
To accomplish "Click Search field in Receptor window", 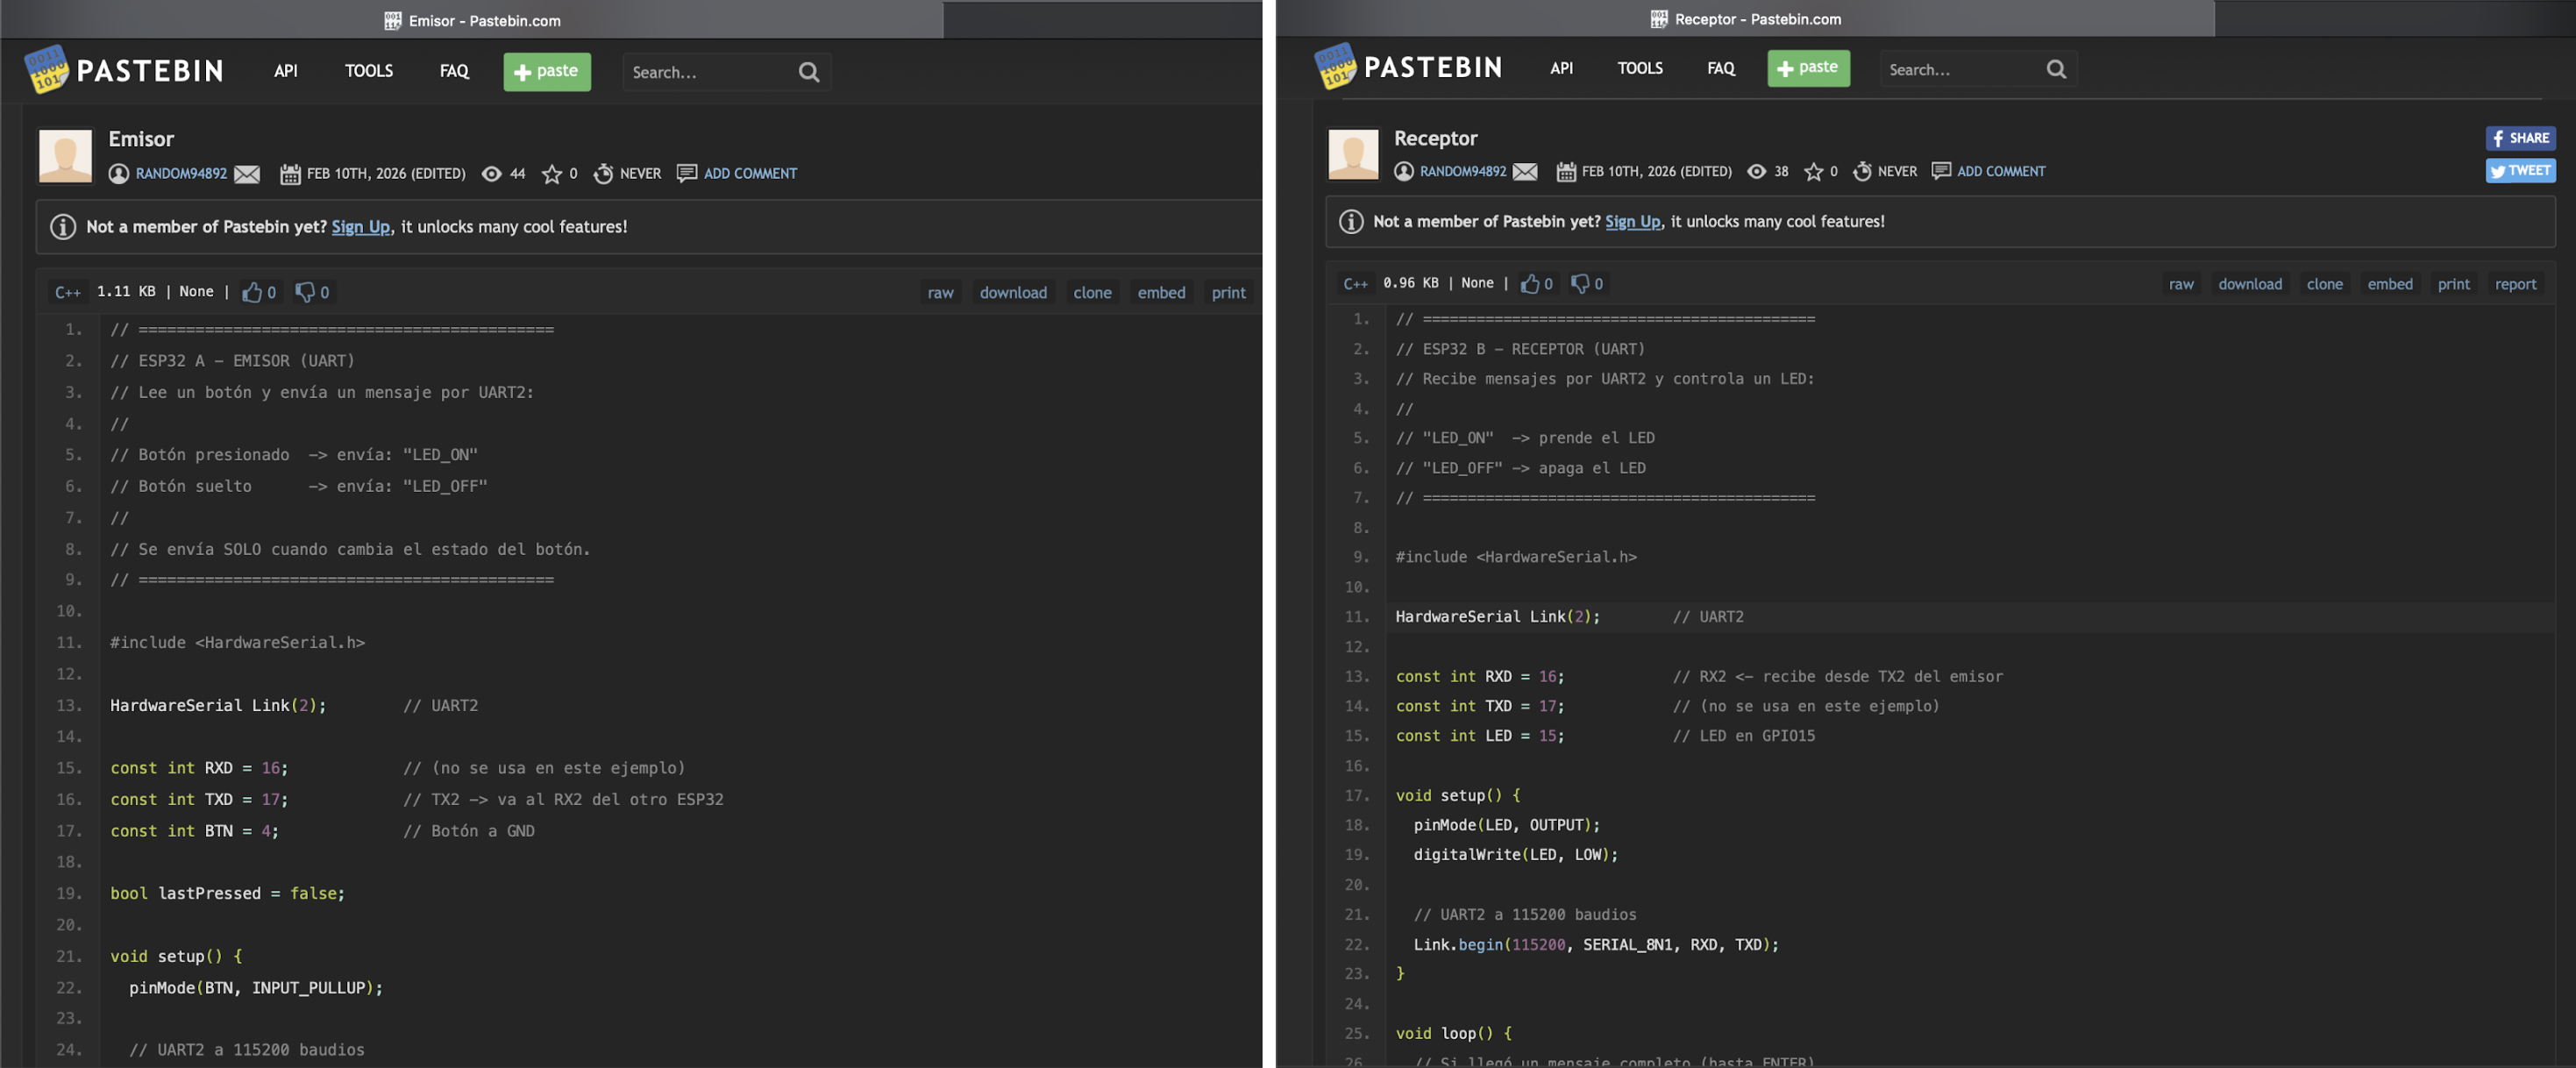I will [x=1955, y=69].
